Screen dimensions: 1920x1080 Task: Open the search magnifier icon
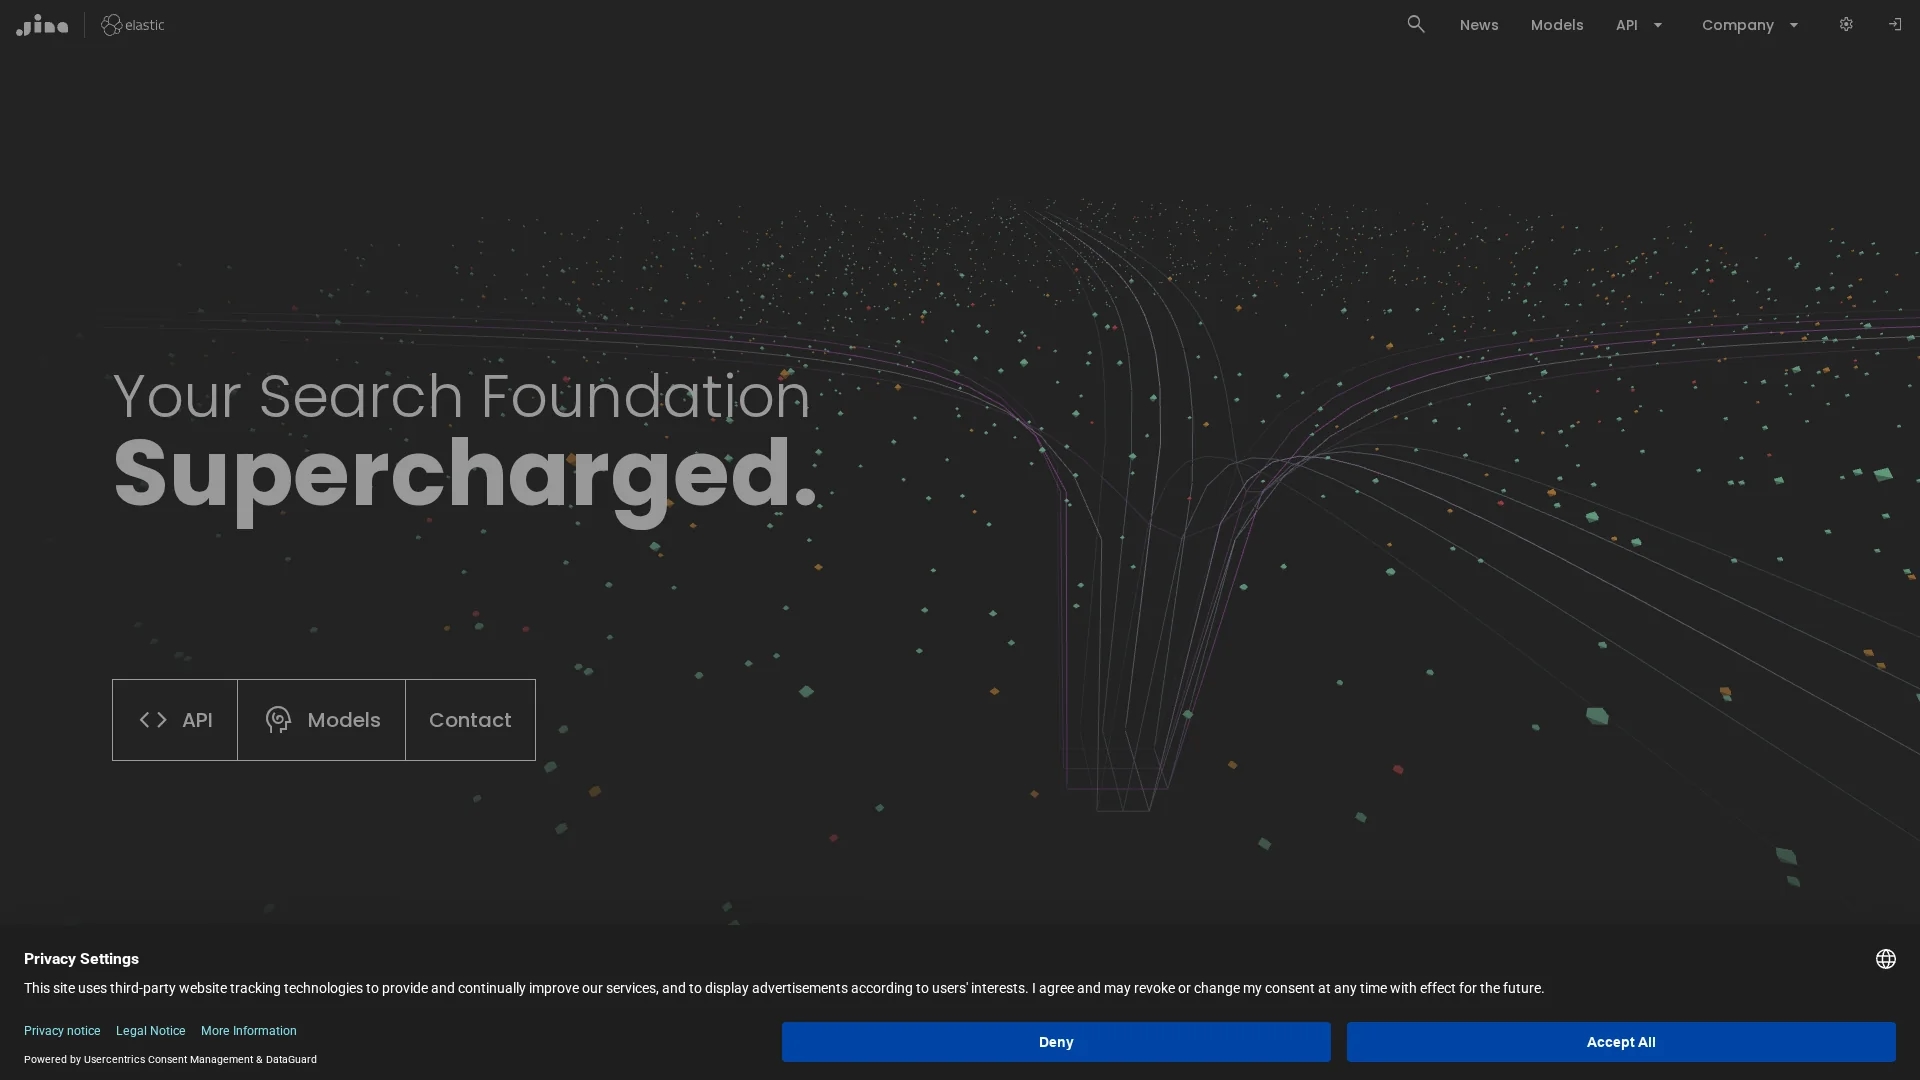click(x=1416, y=24)
